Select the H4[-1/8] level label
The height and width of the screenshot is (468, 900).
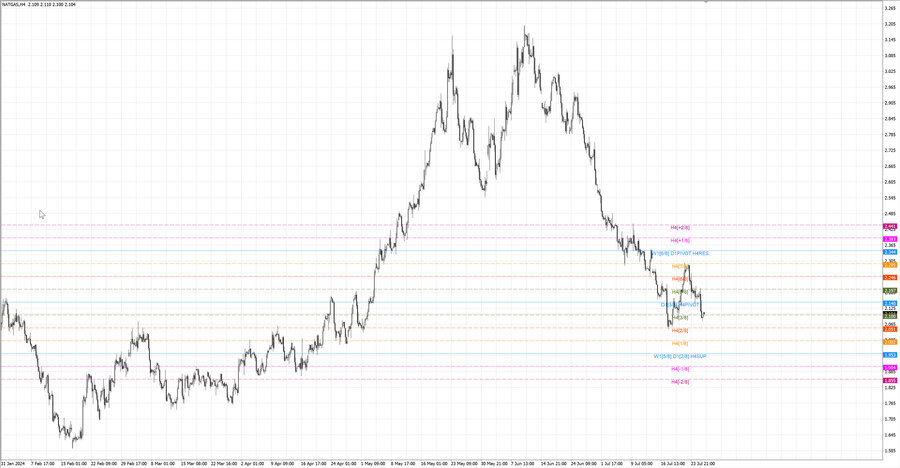tap(680, 369)
